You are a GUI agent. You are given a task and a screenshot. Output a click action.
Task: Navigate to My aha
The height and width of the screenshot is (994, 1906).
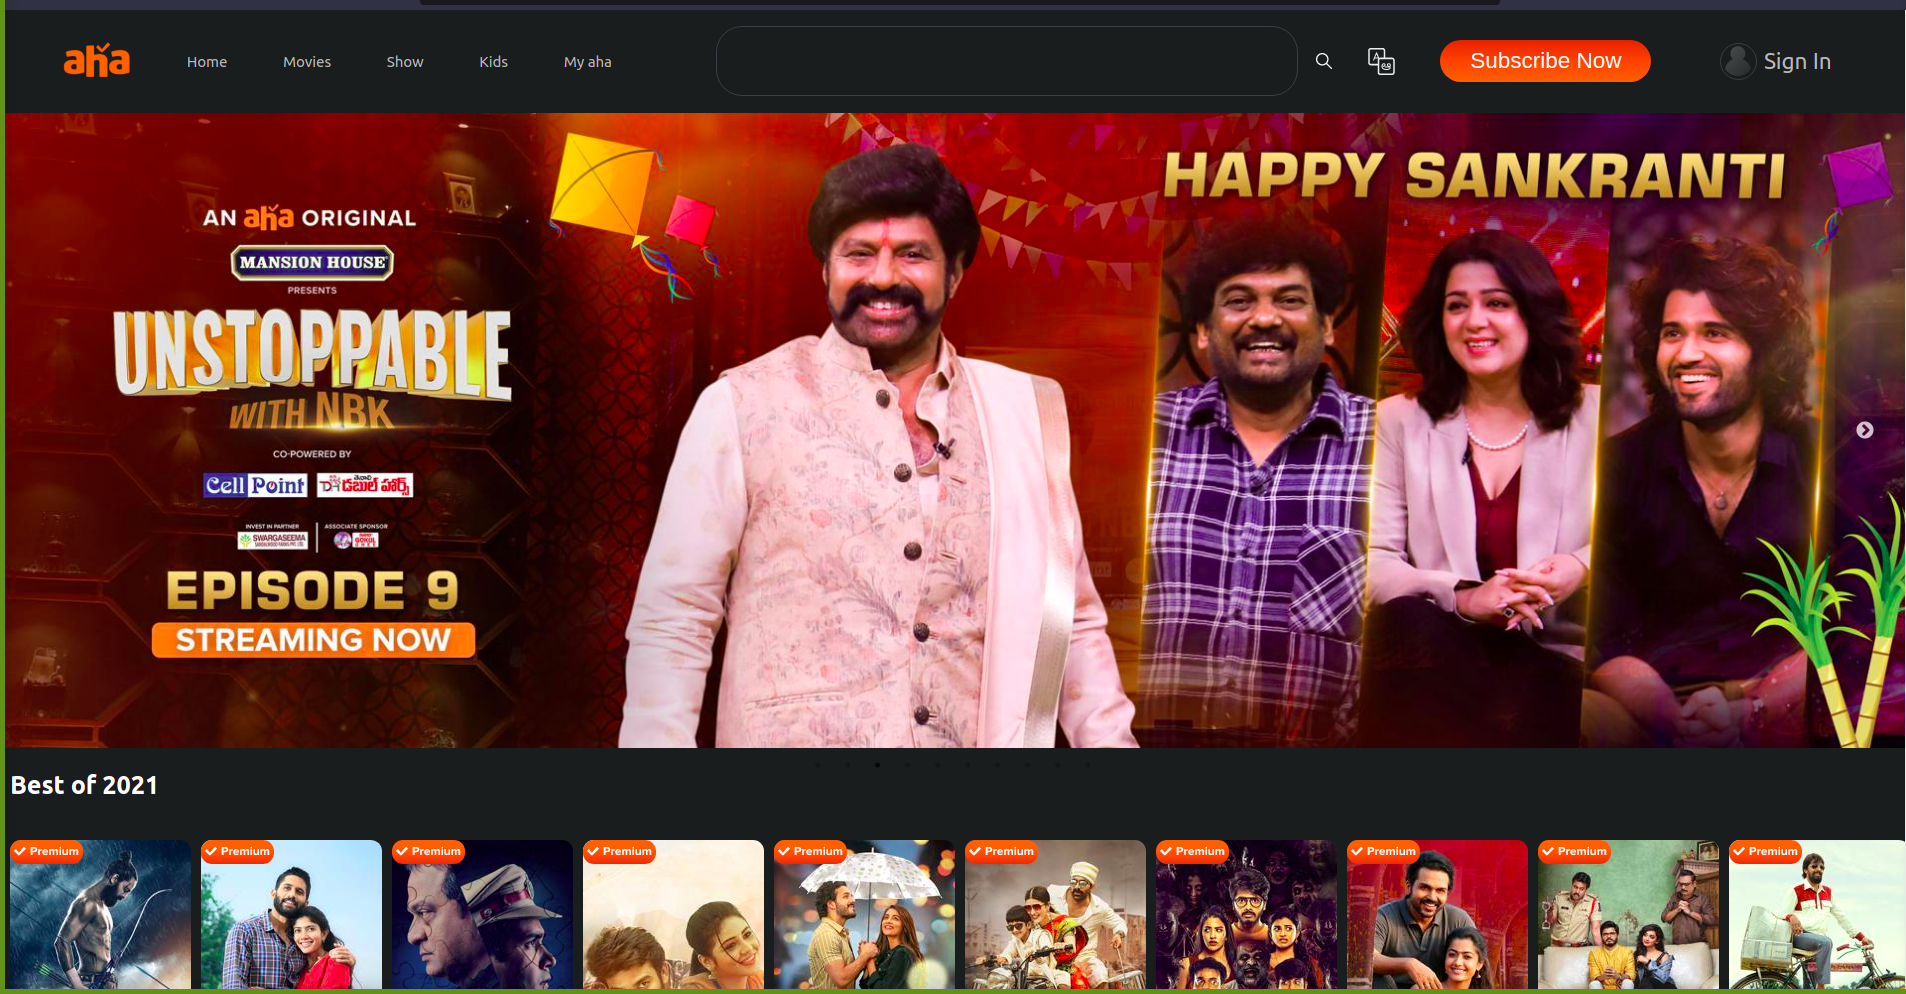[x=587, y=62]
